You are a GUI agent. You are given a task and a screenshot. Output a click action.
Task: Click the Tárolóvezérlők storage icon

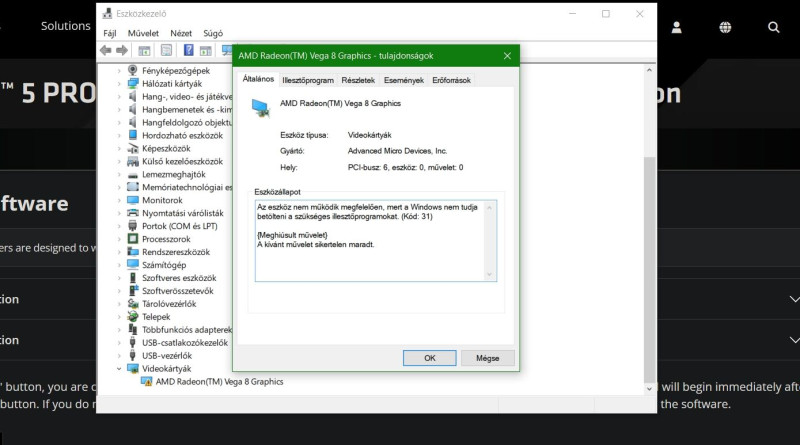[133, 304]
